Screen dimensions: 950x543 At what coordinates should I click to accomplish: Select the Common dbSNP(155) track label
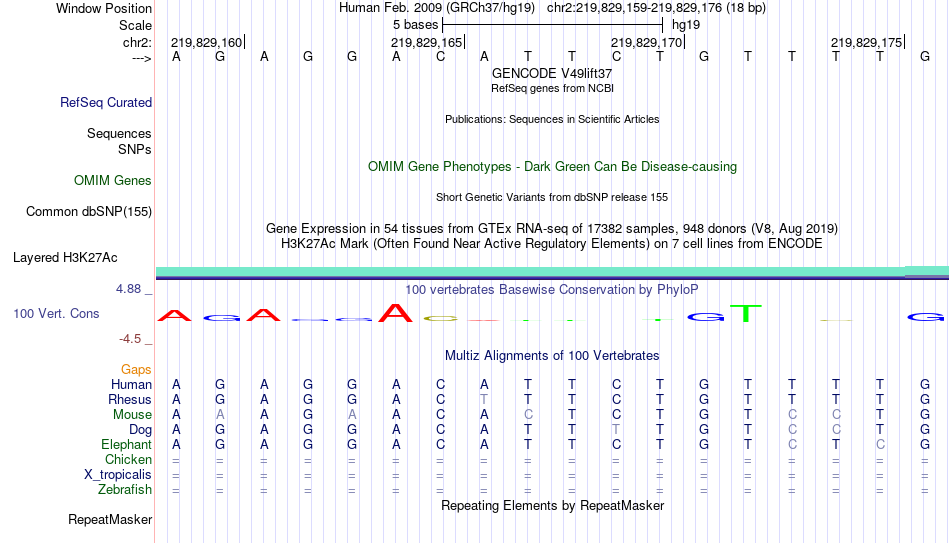(89, 212)
